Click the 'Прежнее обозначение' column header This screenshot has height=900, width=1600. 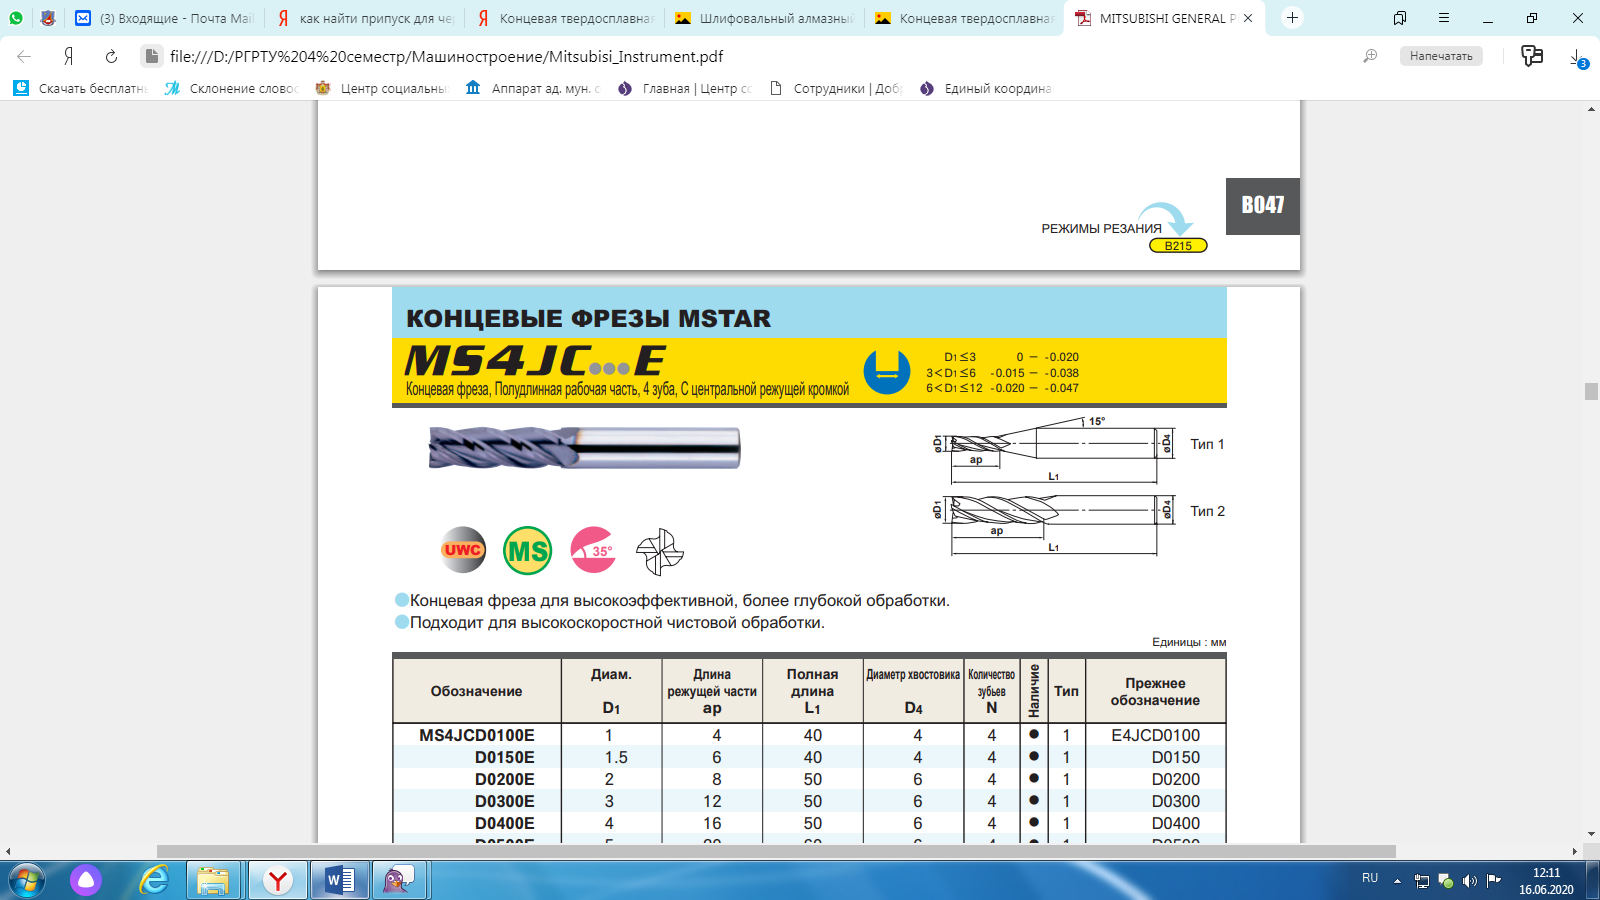click(x=1155, y=691)
